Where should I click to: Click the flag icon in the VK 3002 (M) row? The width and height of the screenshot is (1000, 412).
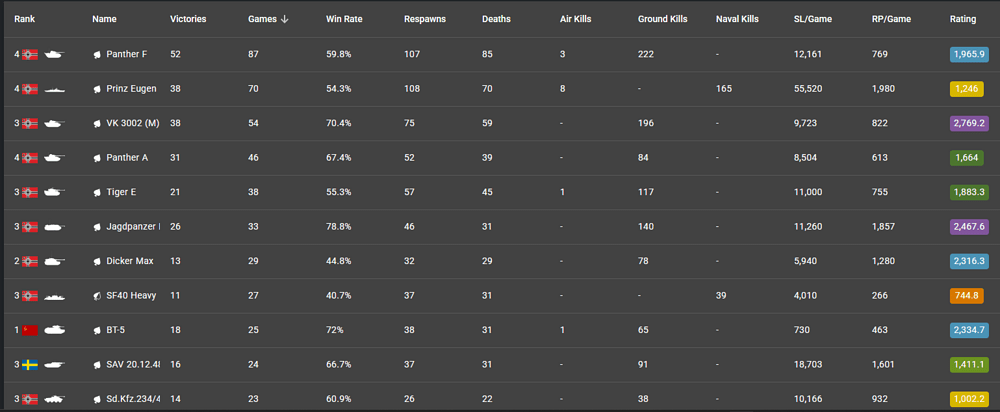point(30,124)
